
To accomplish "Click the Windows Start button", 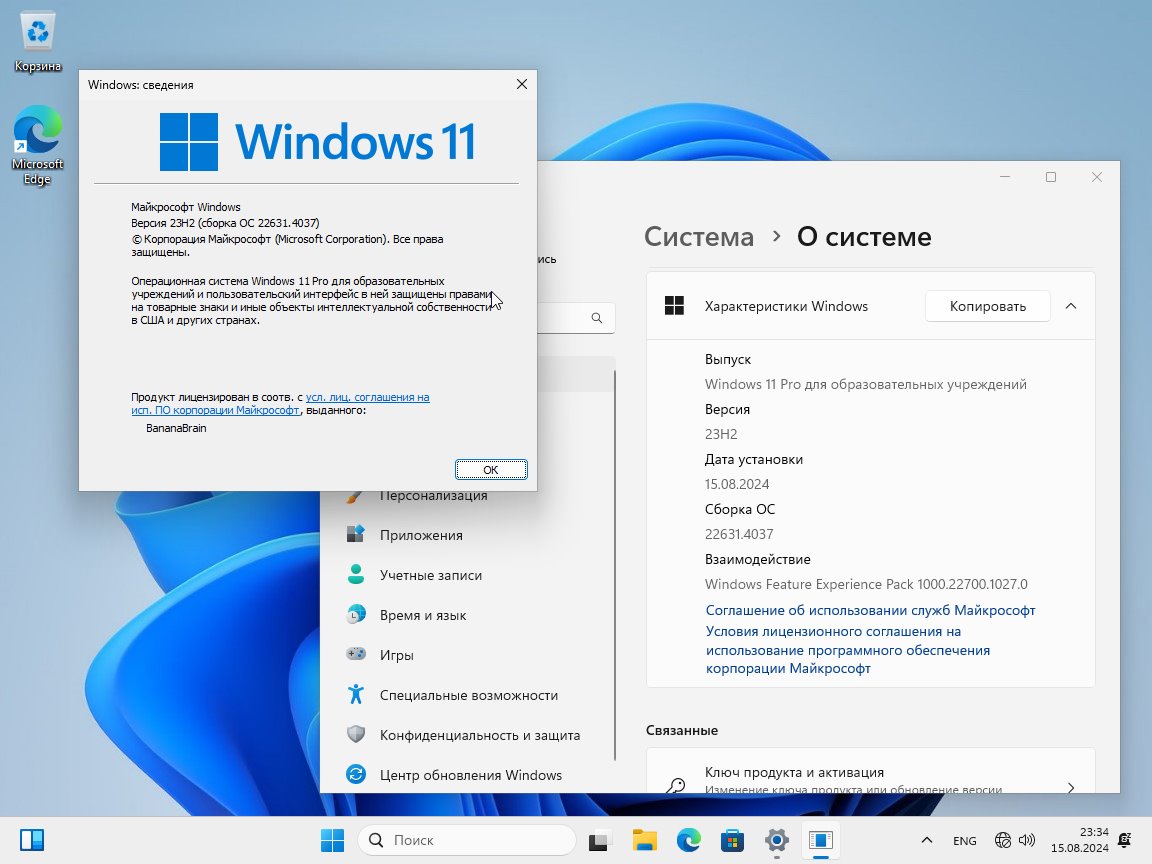I will point(332,840).
